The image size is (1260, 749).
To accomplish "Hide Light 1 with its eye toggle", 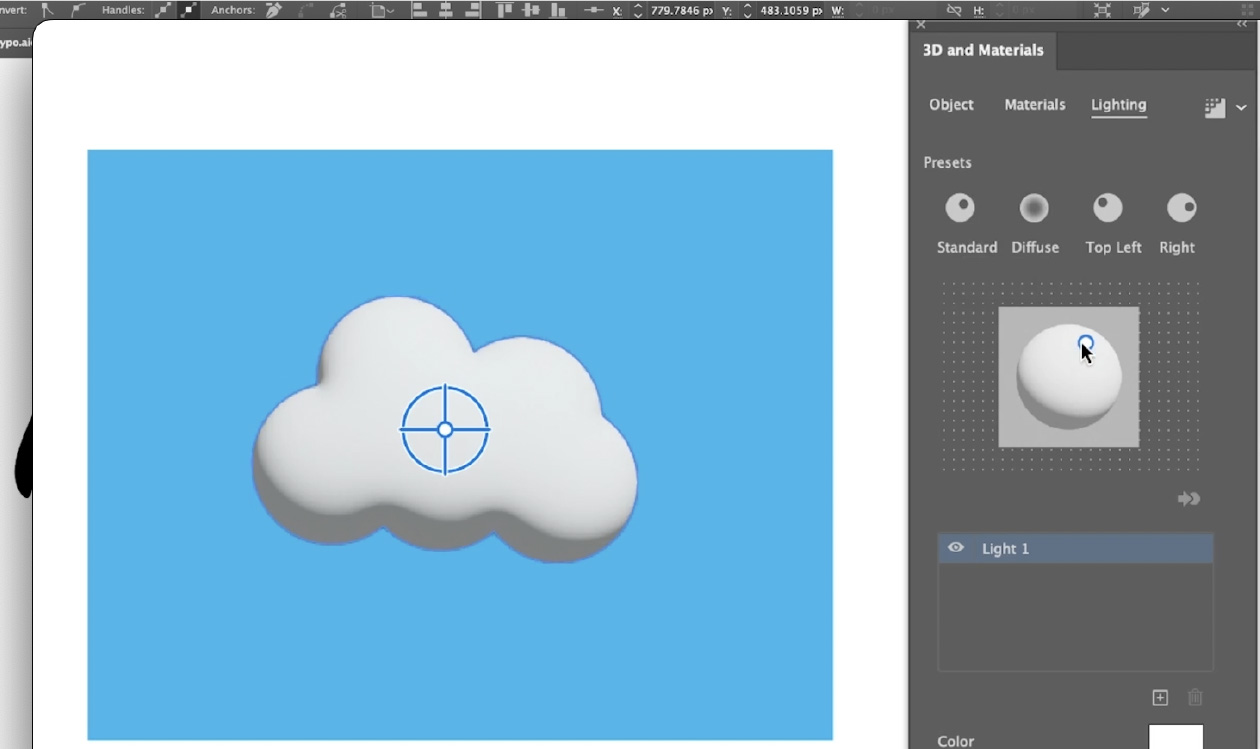I will tap(956, 548).
